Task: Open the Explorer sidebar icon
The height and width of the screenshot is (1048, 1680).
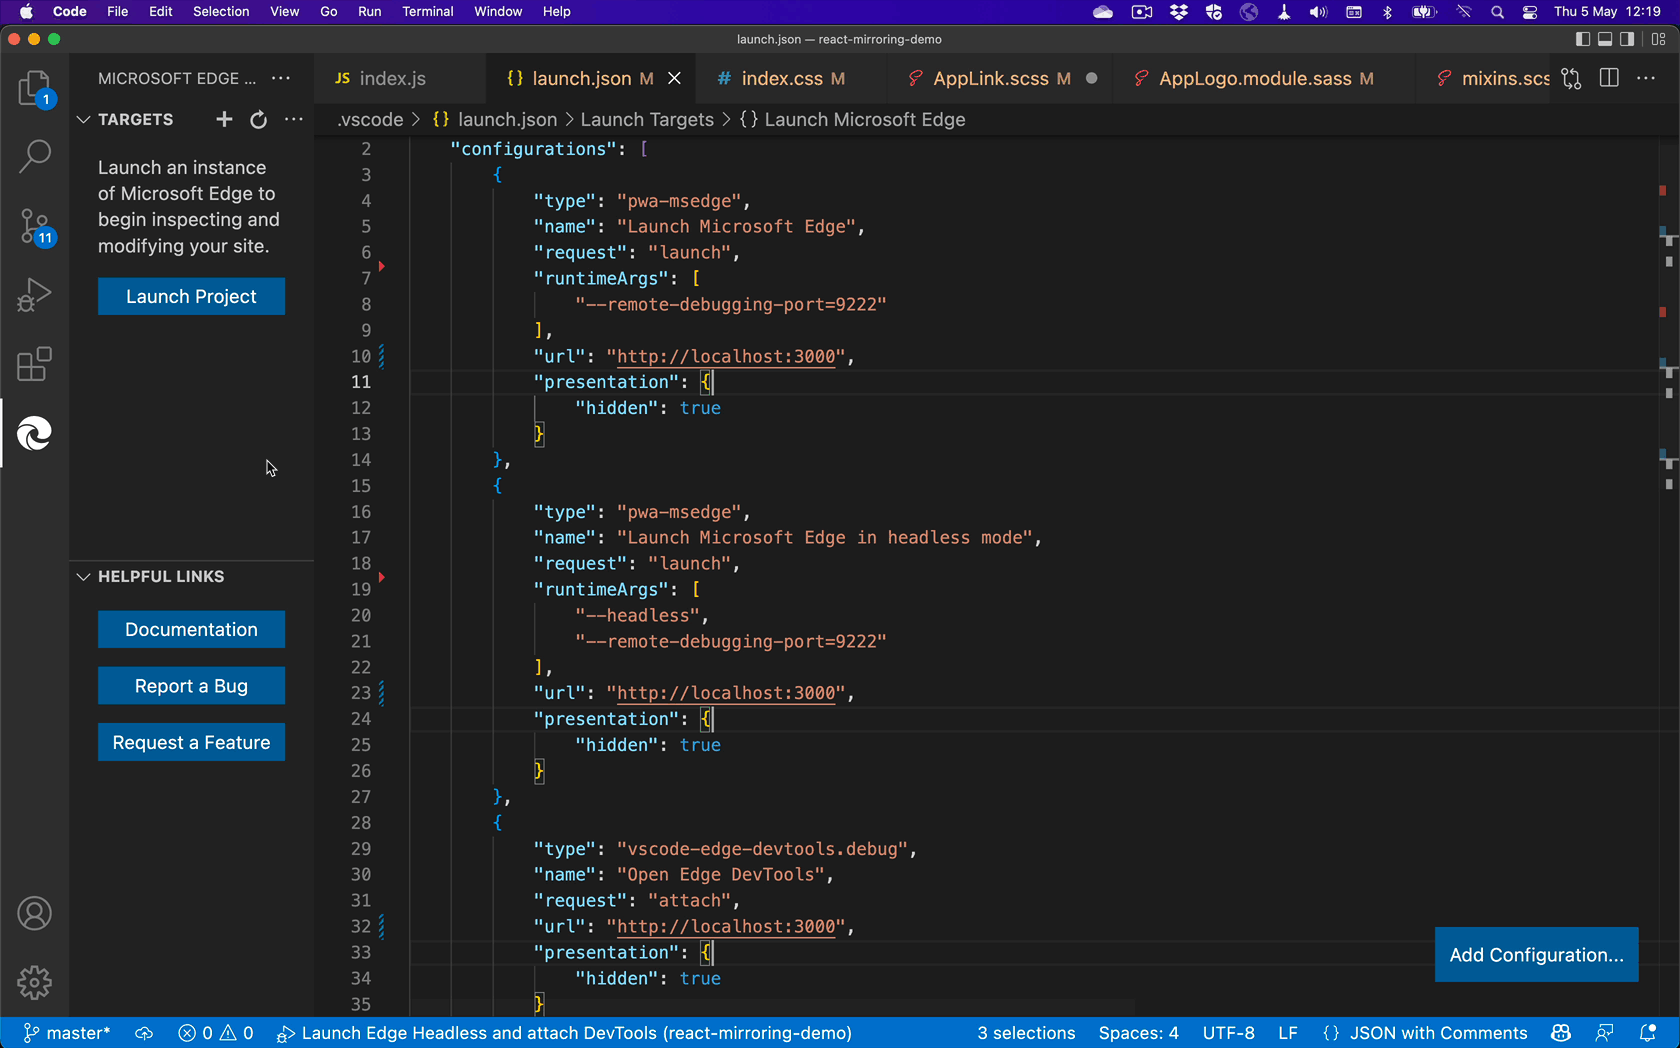Action: [x=34, y=88]
